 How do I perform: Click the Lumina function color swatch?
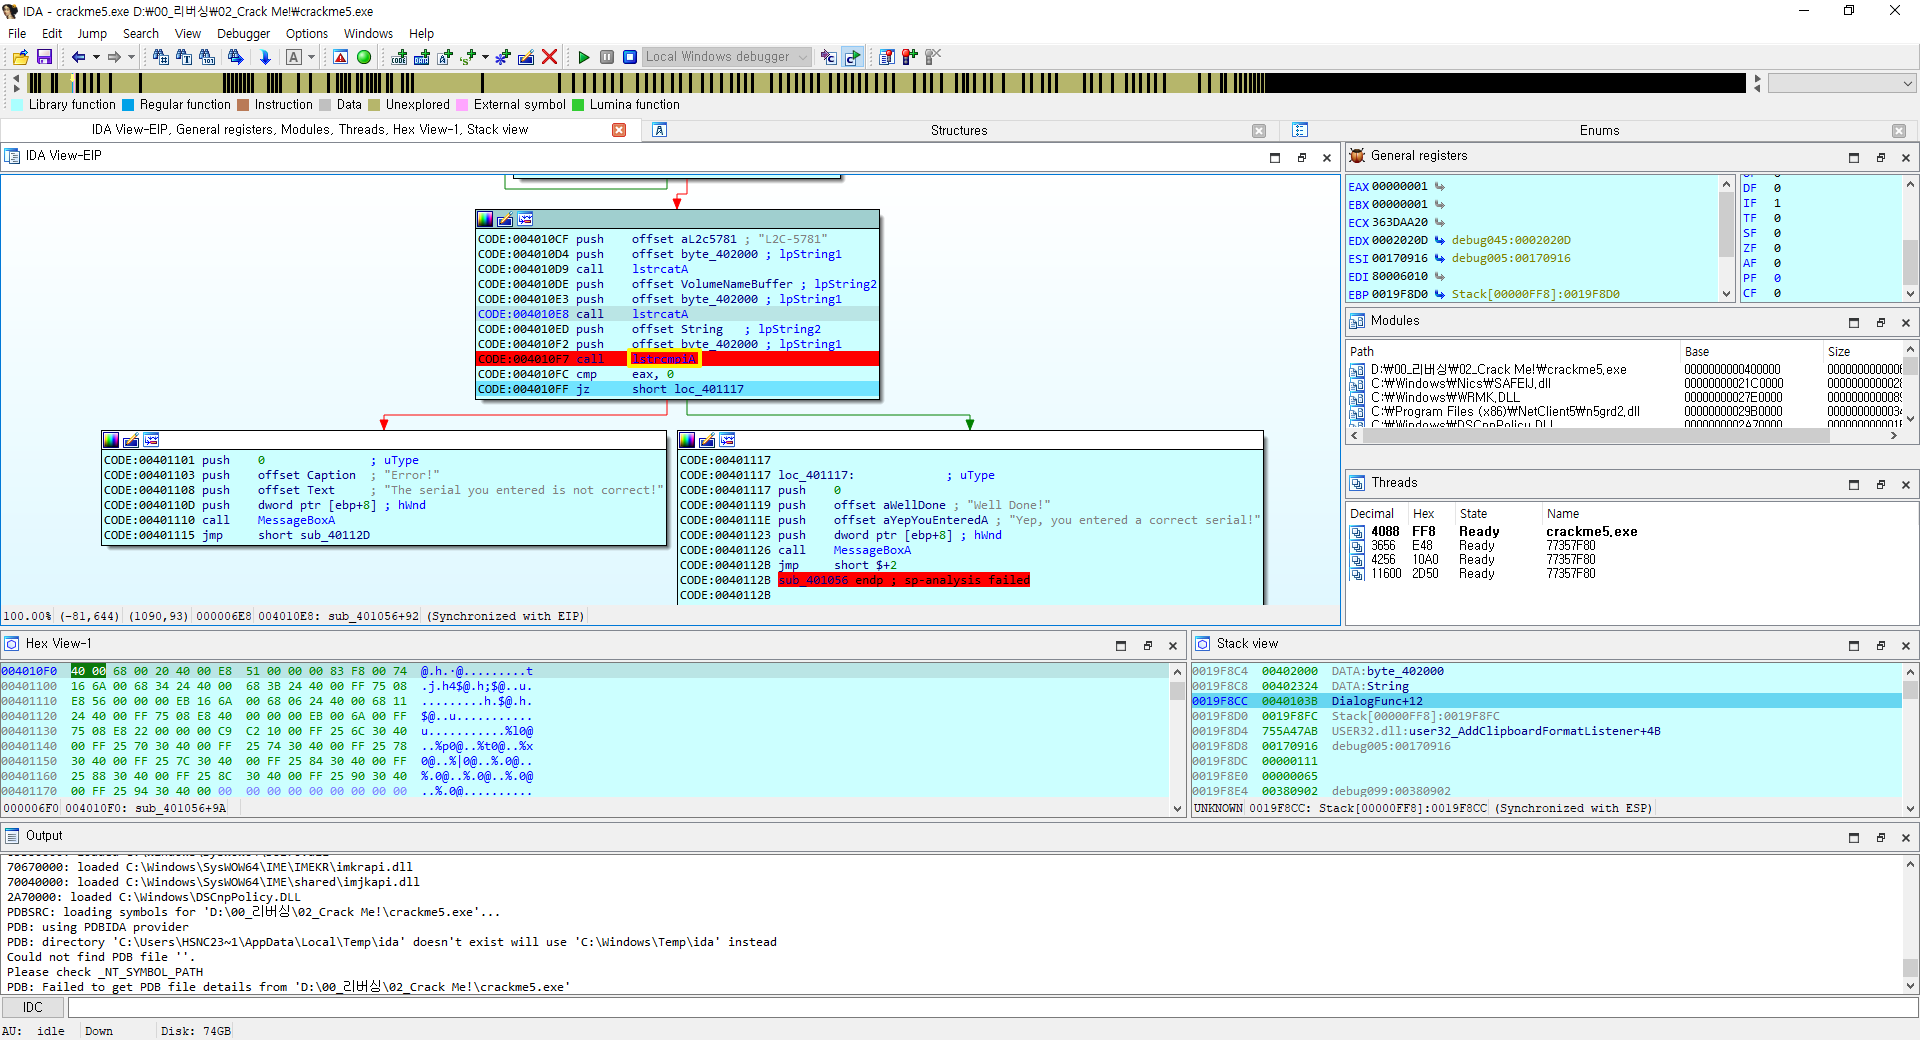pyautogui.click(x=578, y=105)
